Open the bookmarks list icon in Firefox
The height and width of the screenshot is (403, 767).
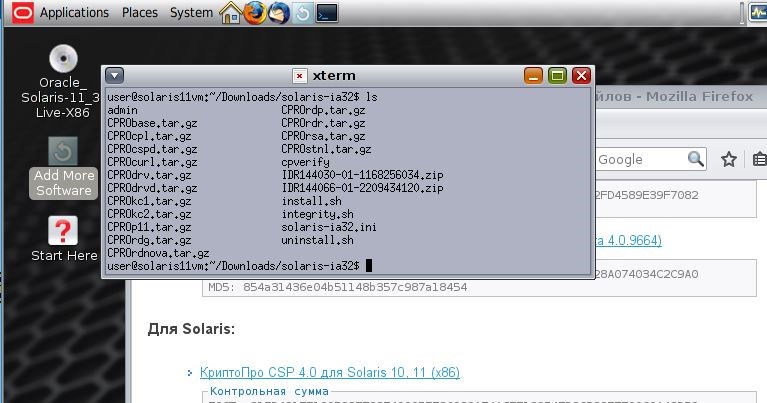click(760, 159)
